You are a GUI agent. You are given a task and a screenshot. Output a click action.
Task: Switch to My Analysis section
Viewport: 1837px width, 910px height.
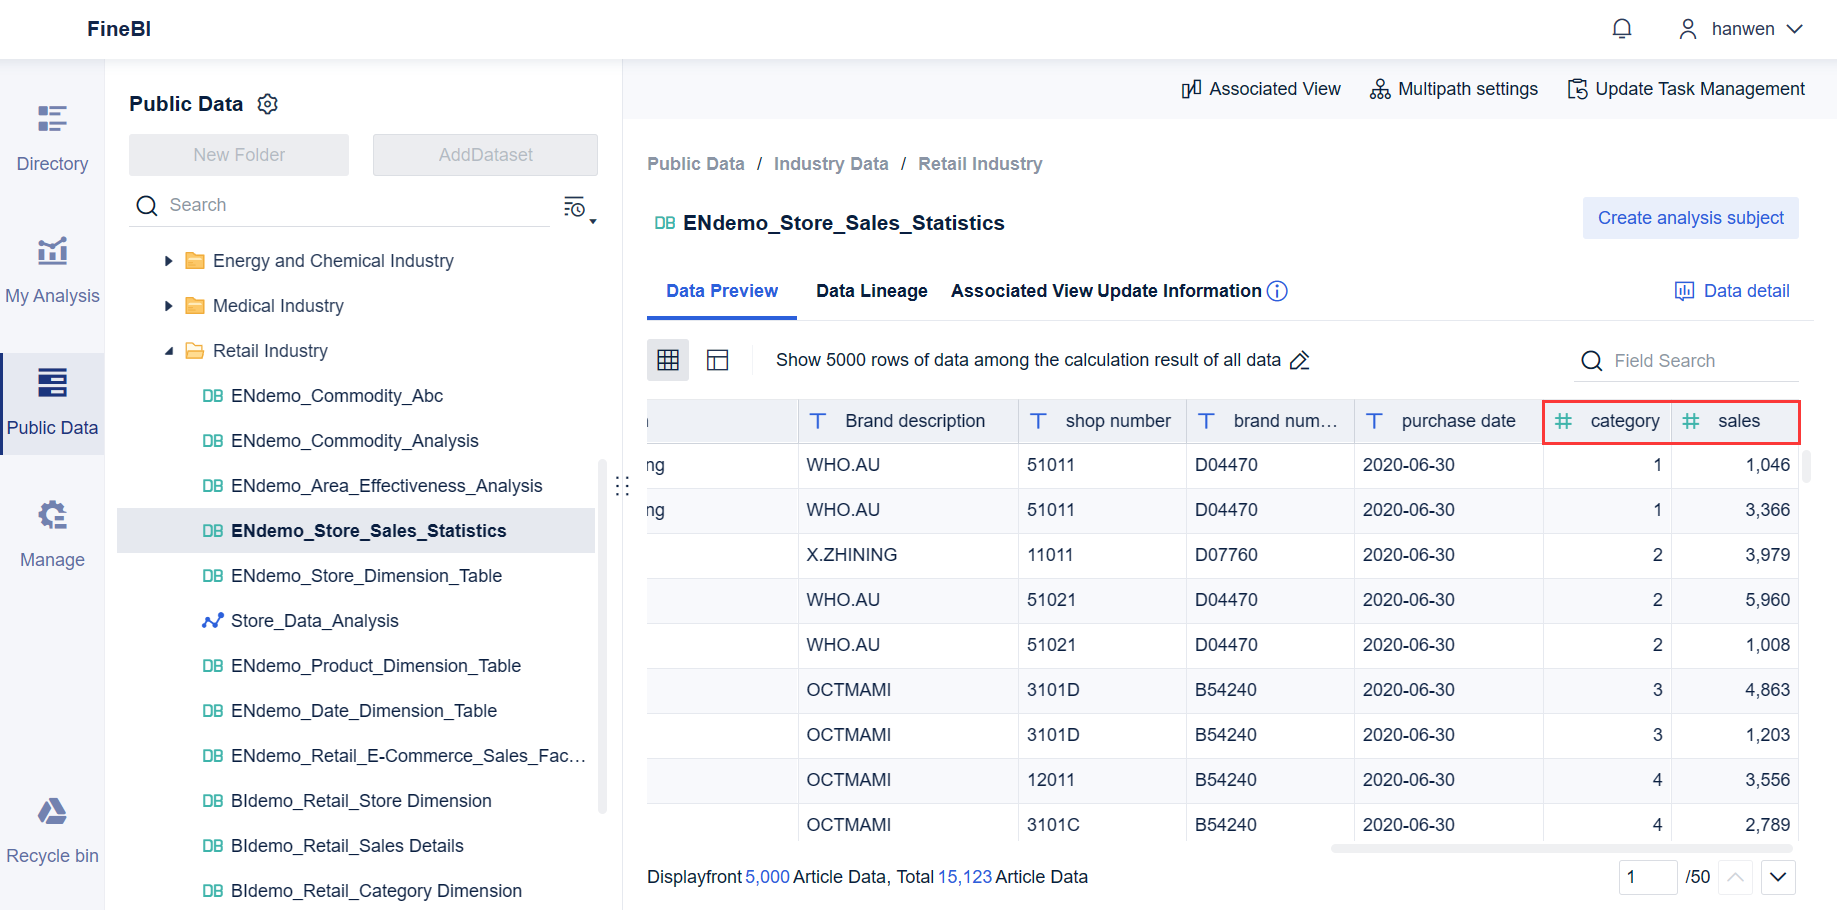pyautogui.click(x=51, y=268)
